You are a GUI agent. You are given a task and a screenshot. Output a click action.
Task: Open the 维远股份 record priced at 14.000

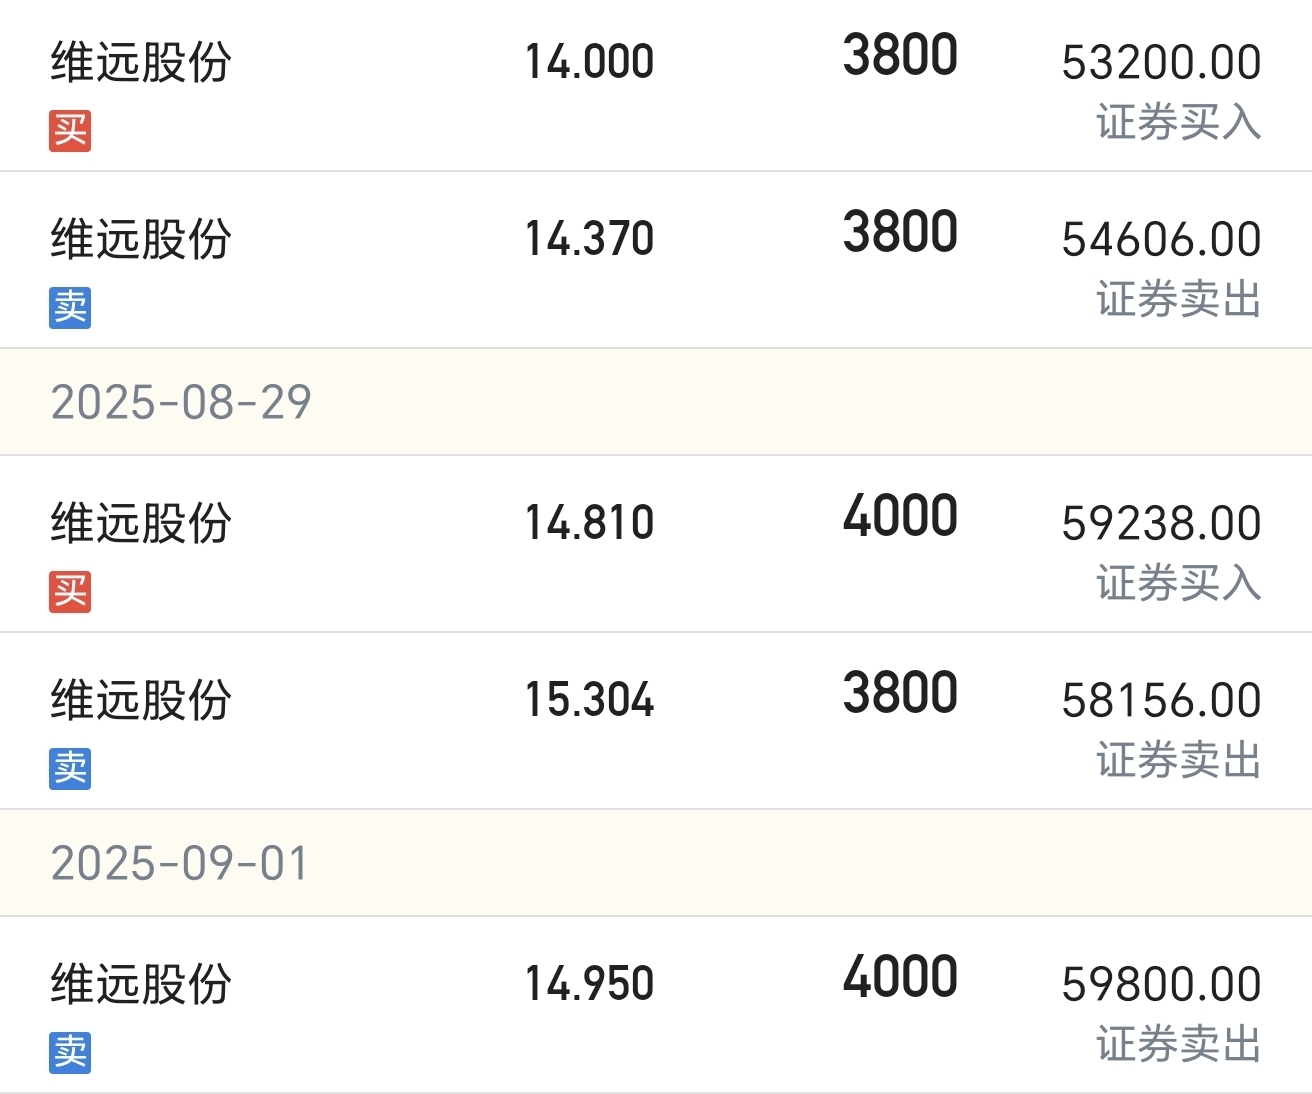coord(656,85)
